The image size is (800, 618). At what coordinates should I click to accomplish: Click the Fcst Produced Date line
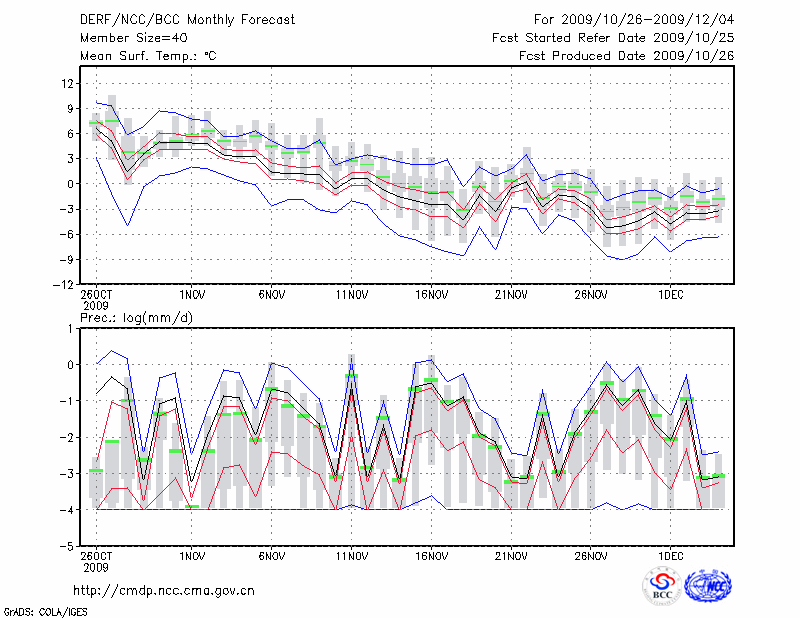point(627,56)
